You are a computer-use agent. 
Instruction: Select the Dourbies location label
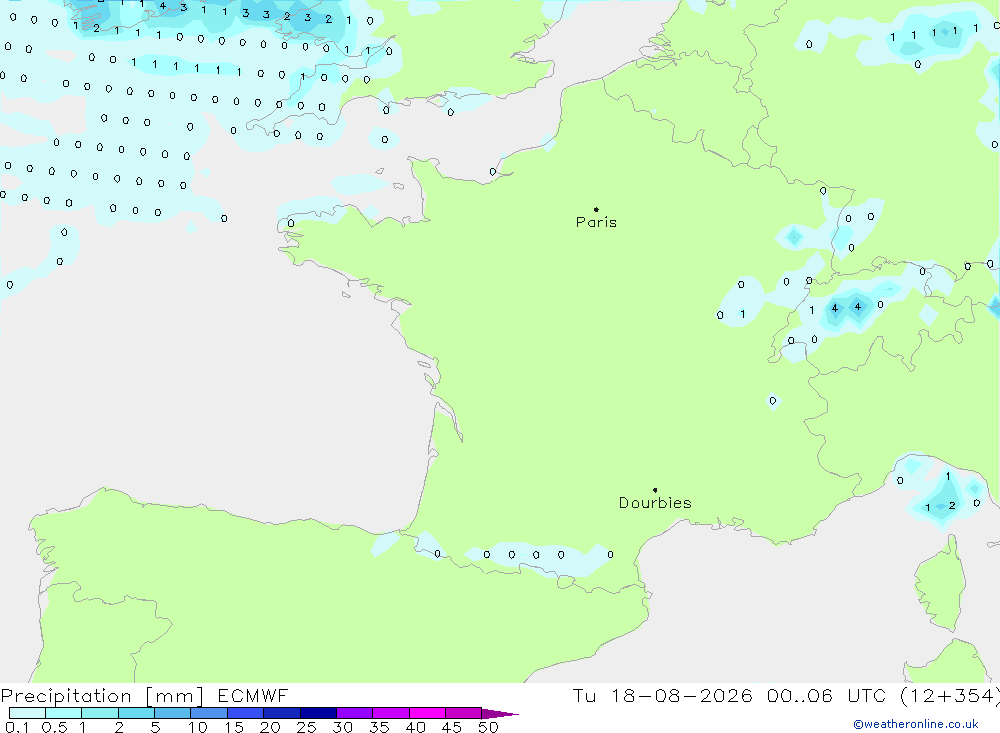(x=655, y=503)
